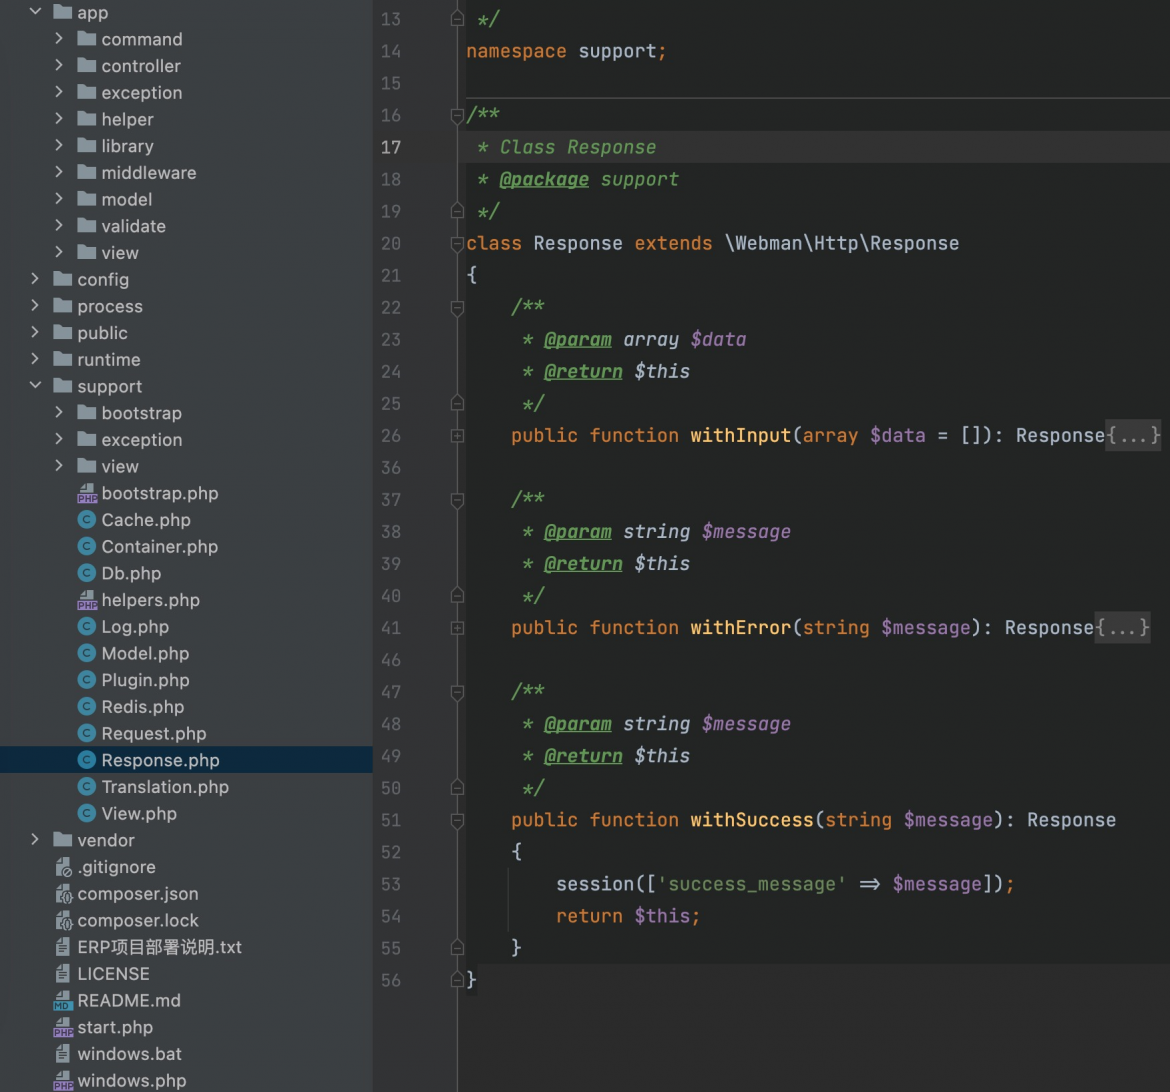The image size is (1170, 1092).
Task: Click the @package doc tag link
Action: point(544,180)
